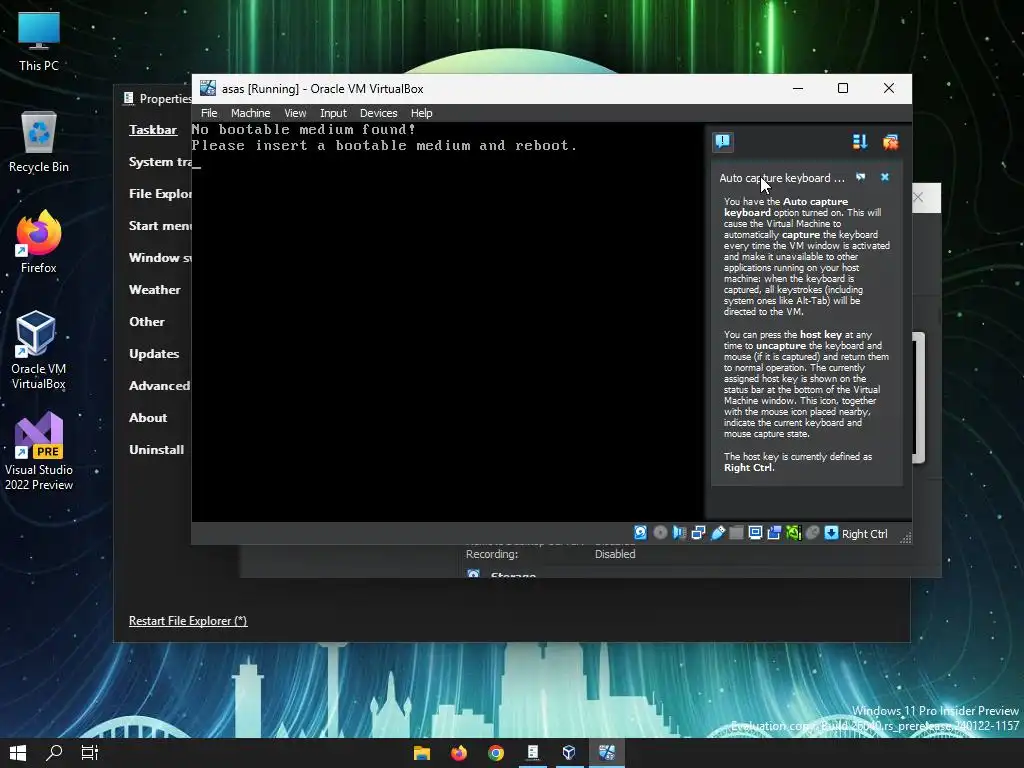Click the forbid icon beside Auto capture keyboard
Screen dimensions: 1024x768
[x=861, y=177]
